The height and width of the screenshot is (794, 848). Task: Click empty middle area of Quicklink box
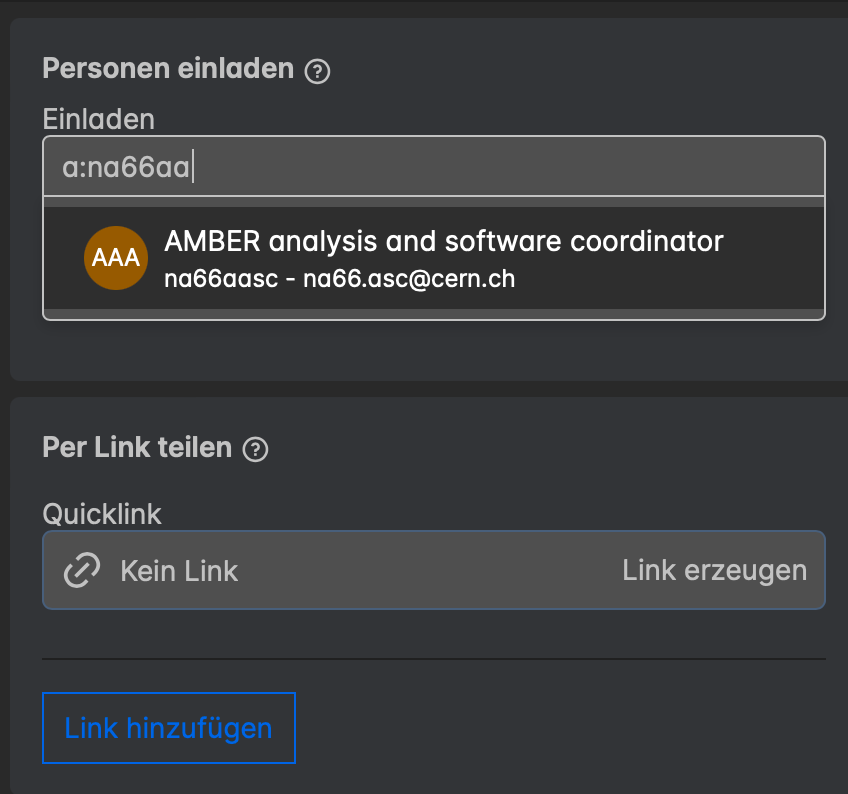click(x=430, y=571)
